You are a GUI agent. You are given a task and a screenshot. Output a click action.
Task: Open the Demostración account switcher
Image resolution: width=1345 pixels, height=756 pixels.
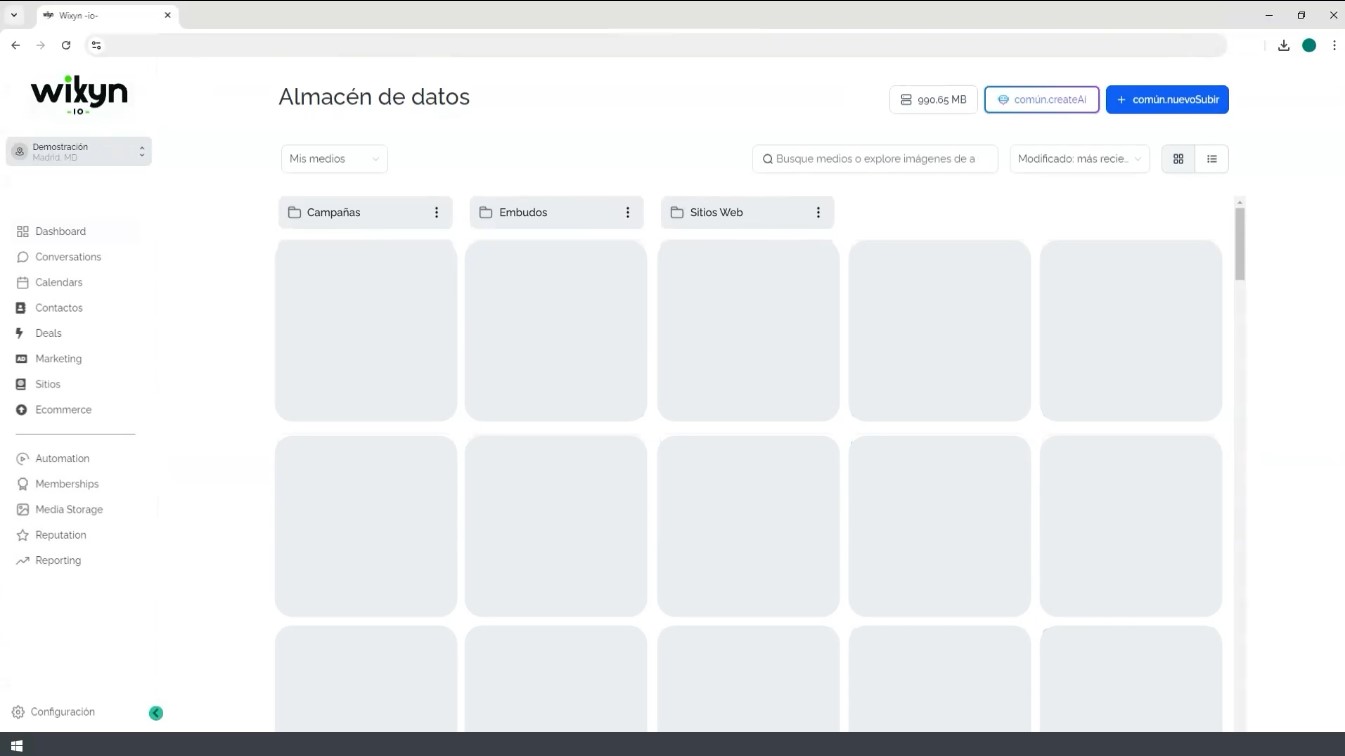(x=79, y=151)
